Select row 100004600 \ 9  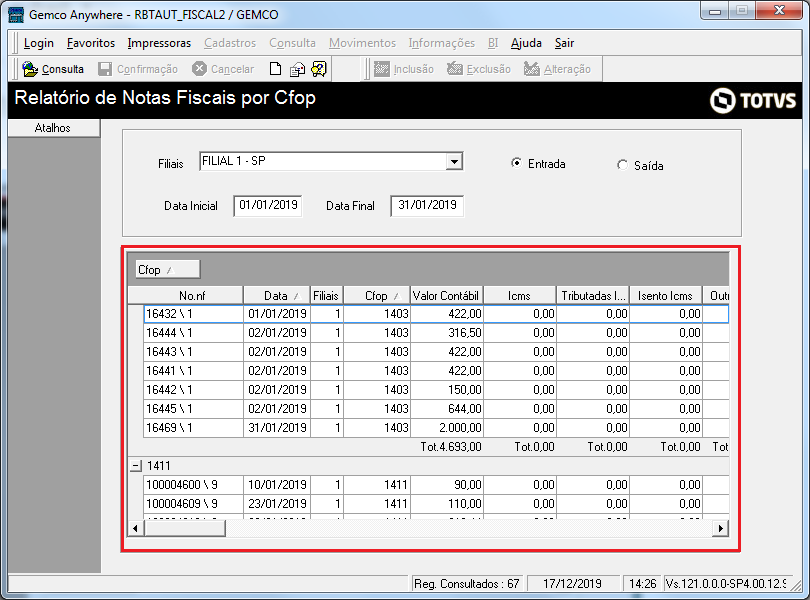click(436, 485)
